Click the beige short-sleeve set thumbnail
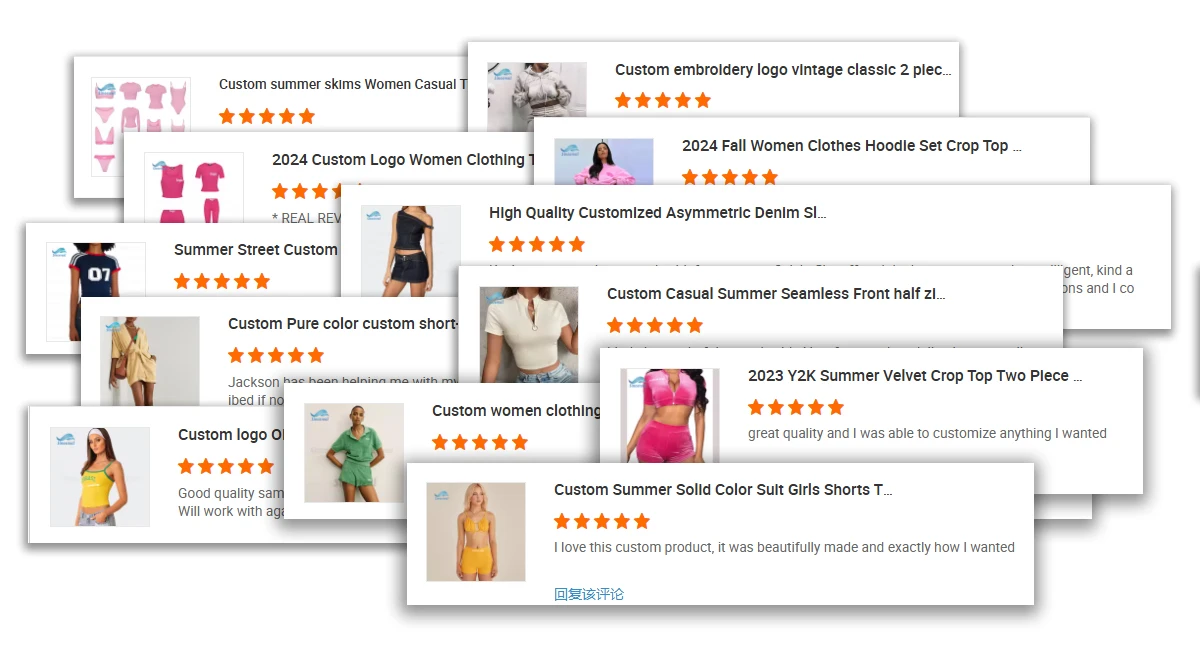 (x=150, y=361)
